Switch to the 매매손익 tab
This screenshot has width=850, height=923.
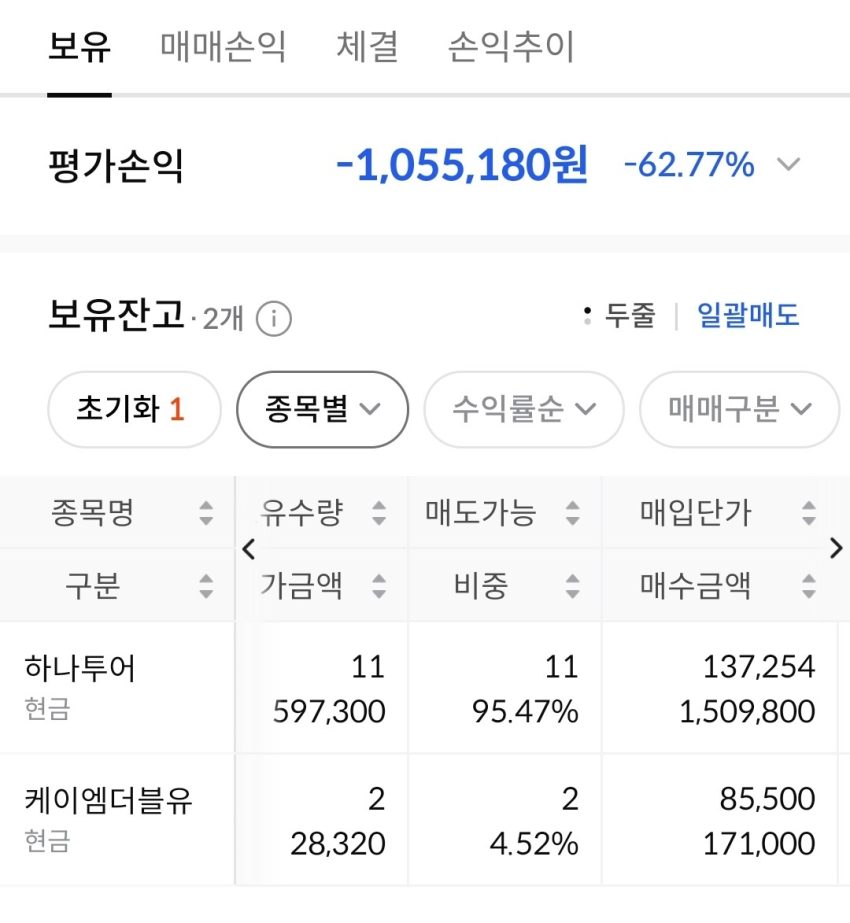(x=223, y=47)
